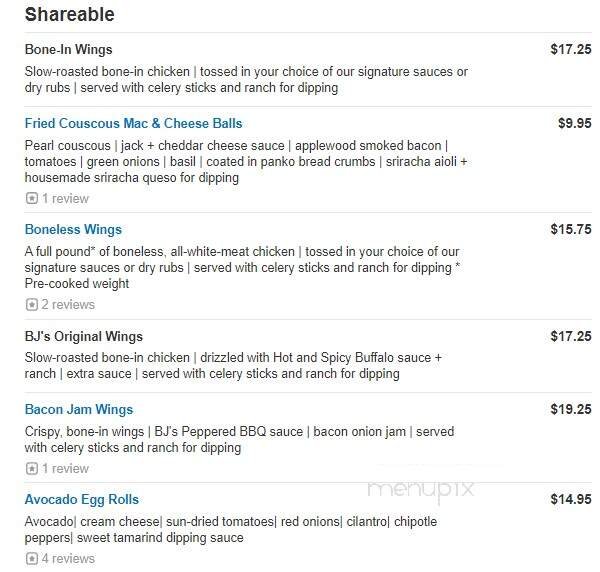Click the $15.75 Boneless Wings price
This screenshot has width=600, height=572.
tap(570, 229)
